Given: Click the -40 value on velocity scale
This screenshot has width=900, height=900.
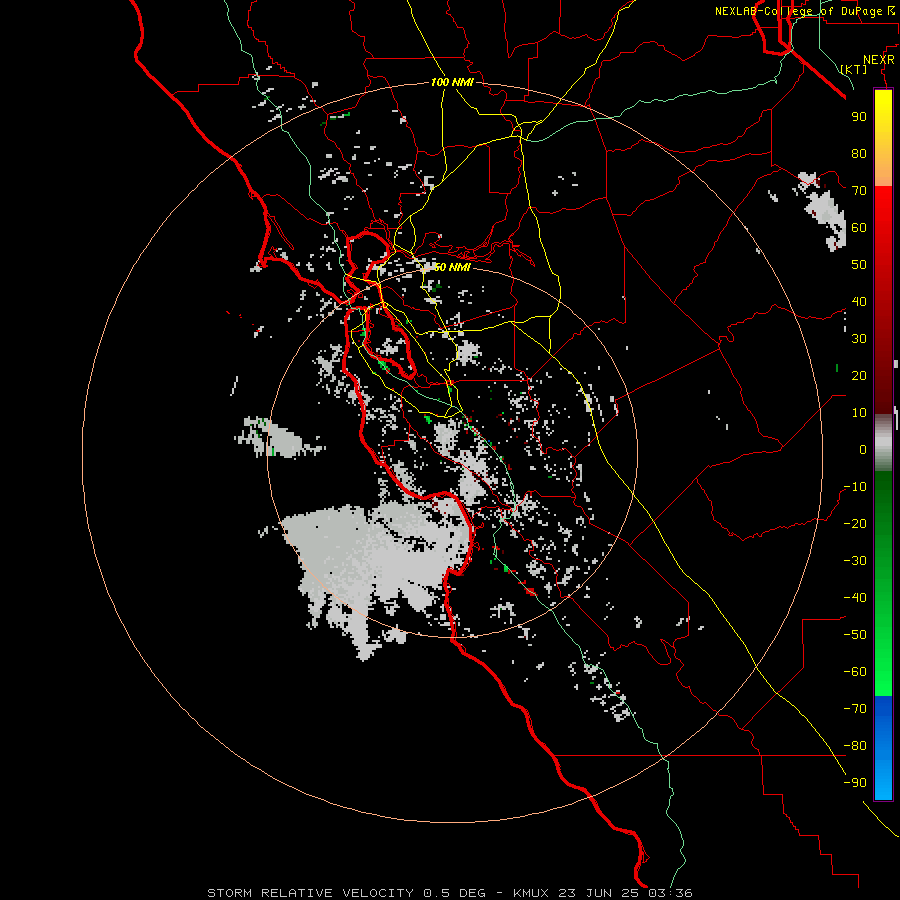Looking at the screenshot, I should (855, 598).
